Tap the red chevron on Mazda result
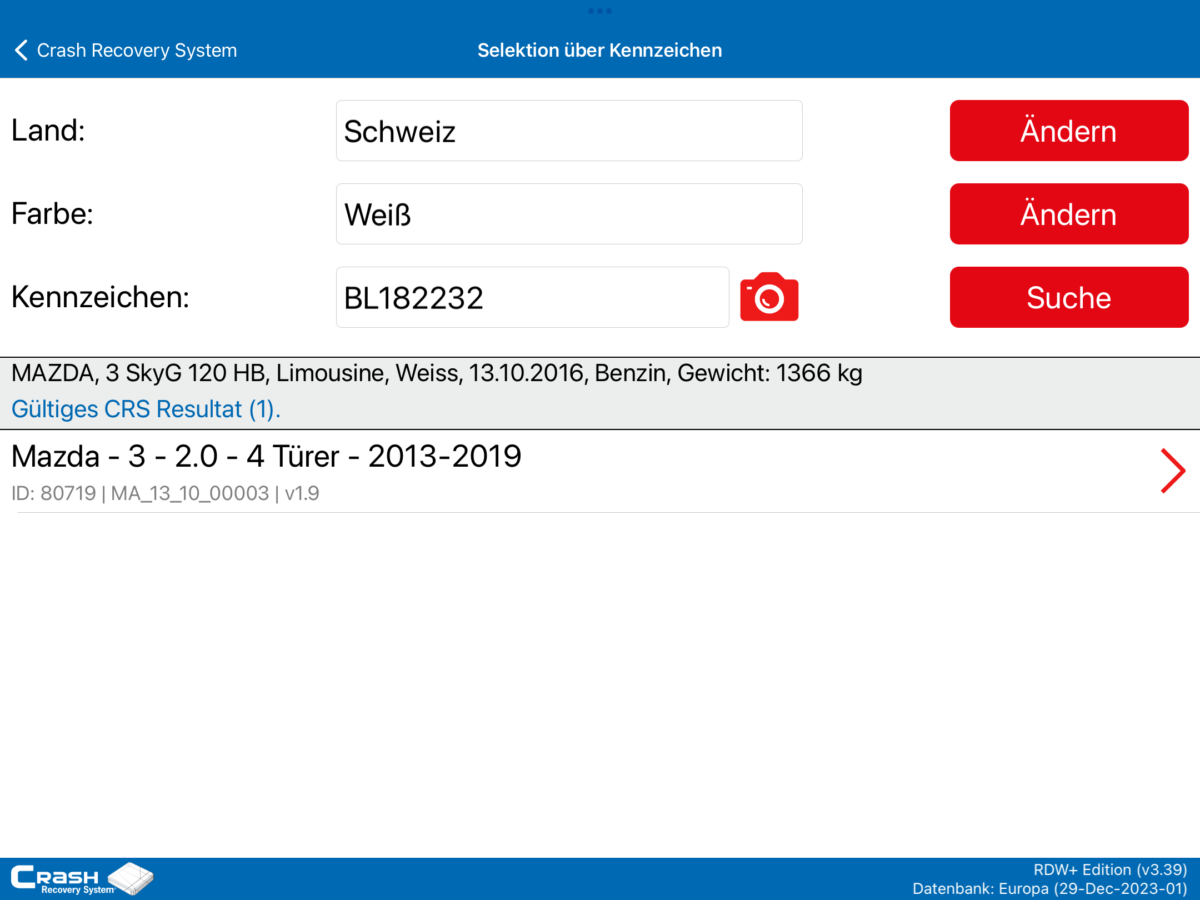The height and width of the screenshot is (900, 1200). click(1172, 471)
